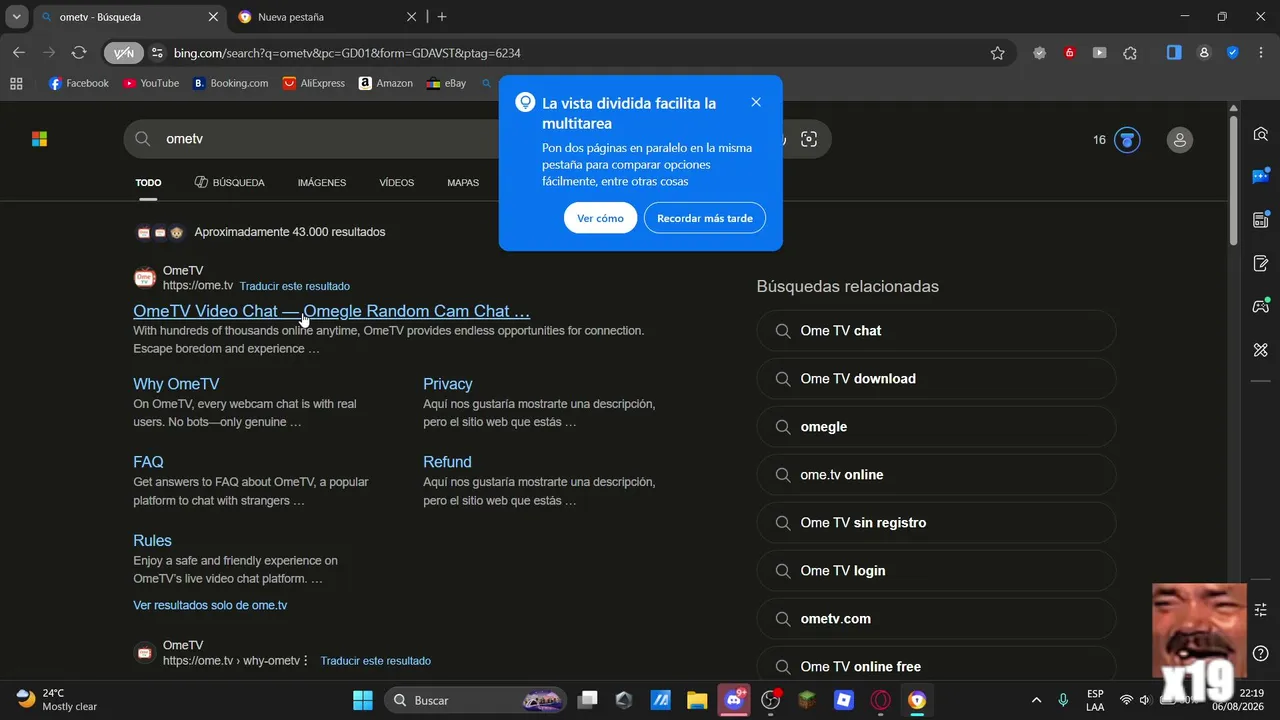Switch to the IMÁGENES tab
Screen dimensions: 1280x720
[322, 183]
